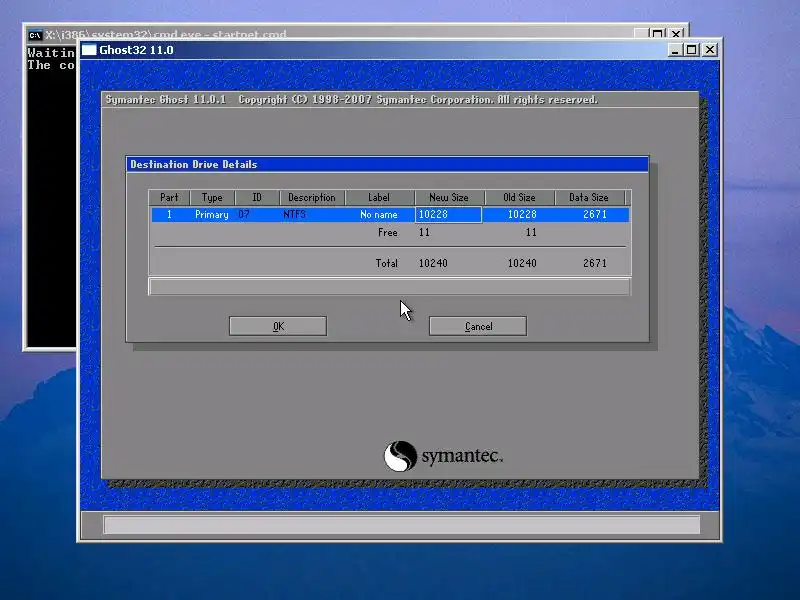Minimize the Ghost32 11.0 window
Screen dimensions: 800x600
674,49
